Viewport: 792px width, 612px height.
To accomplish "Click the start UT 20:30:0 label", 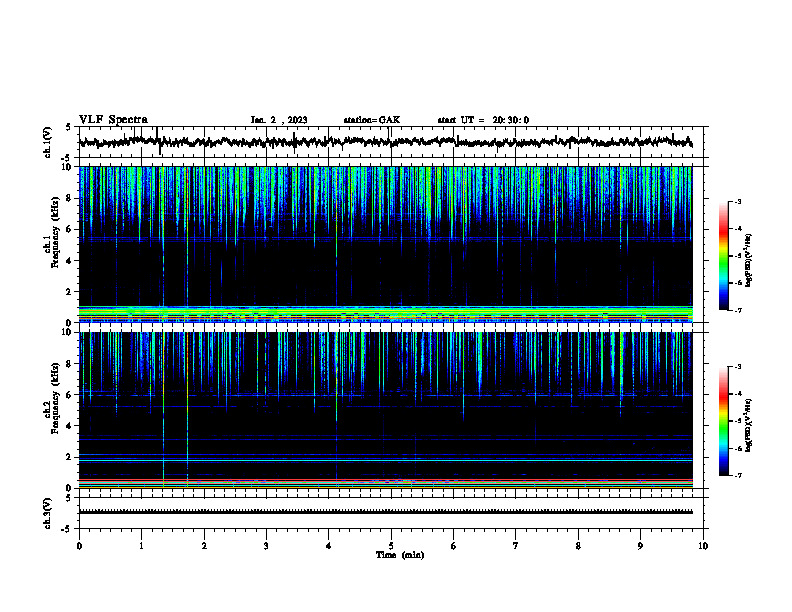I will coord(483,120).
